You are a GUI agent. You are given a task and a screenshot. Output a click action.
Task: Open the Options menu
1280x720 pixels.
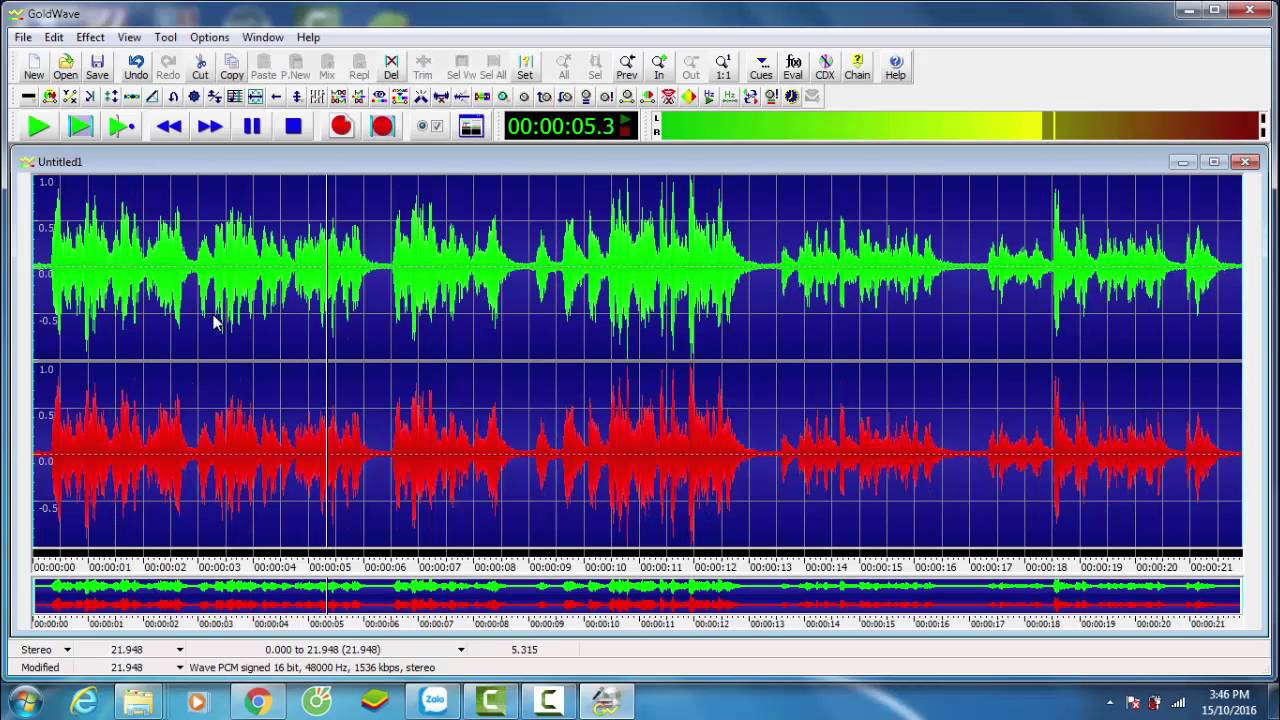pyautogui.click(x=209, y=37)
